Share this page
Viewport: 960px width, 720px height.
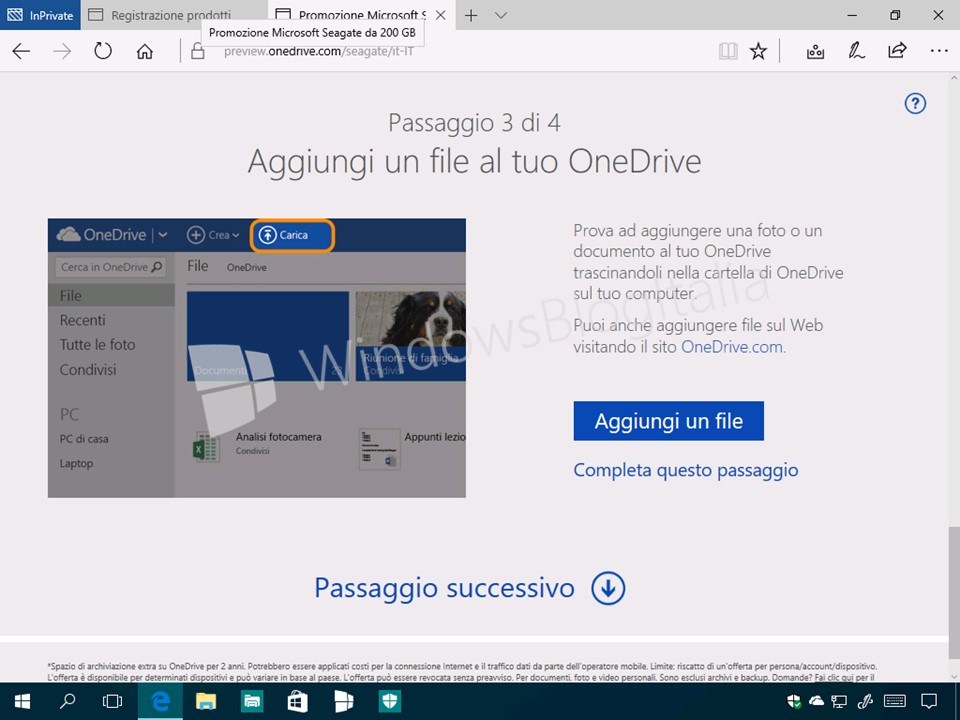897,51
